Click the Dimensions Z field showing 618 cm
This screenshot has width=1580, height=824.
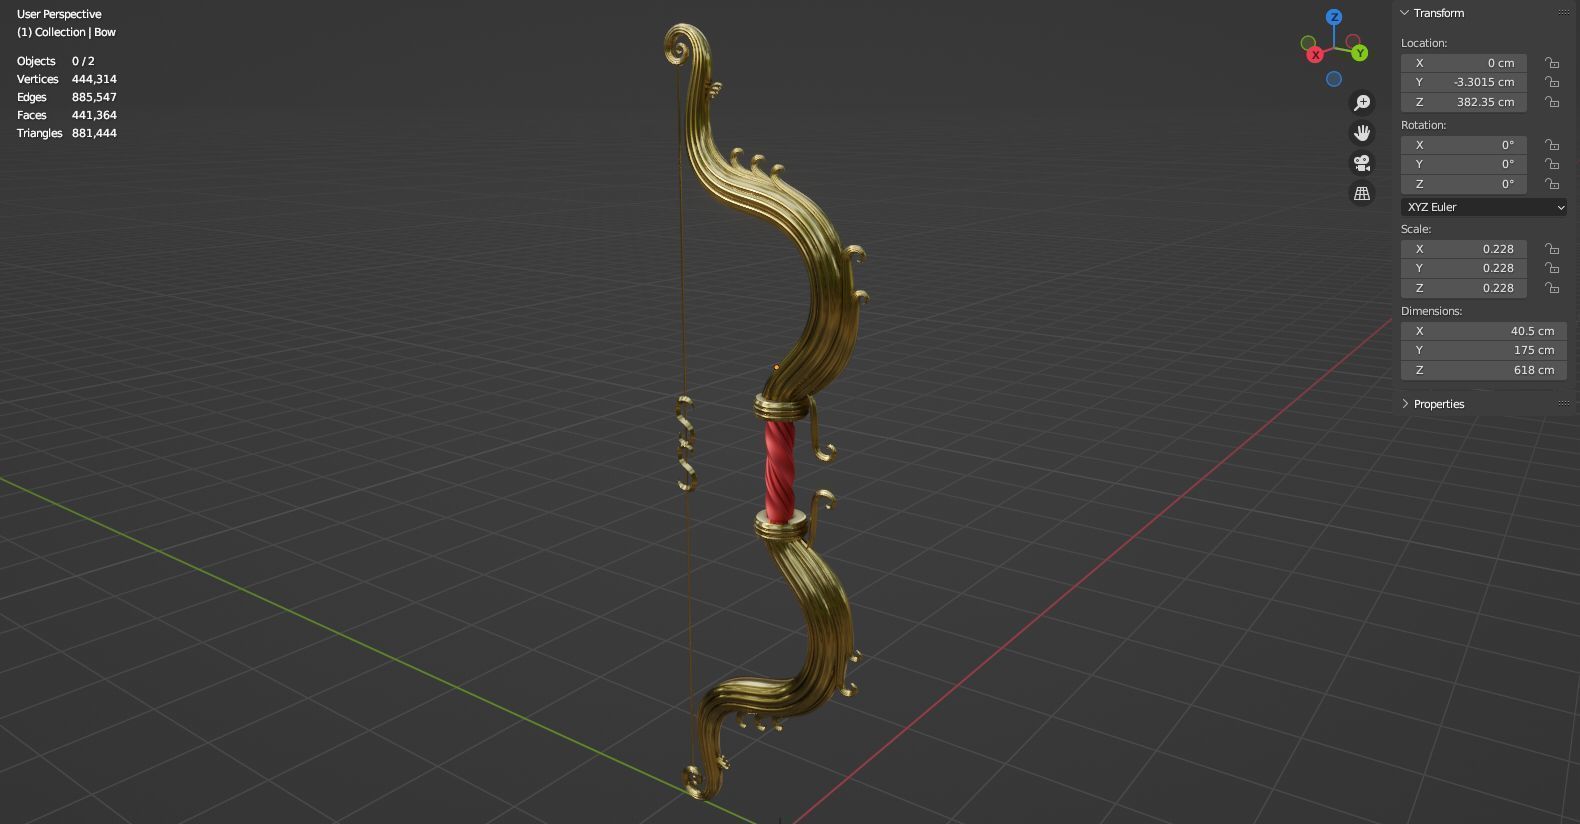point(1484,370)
